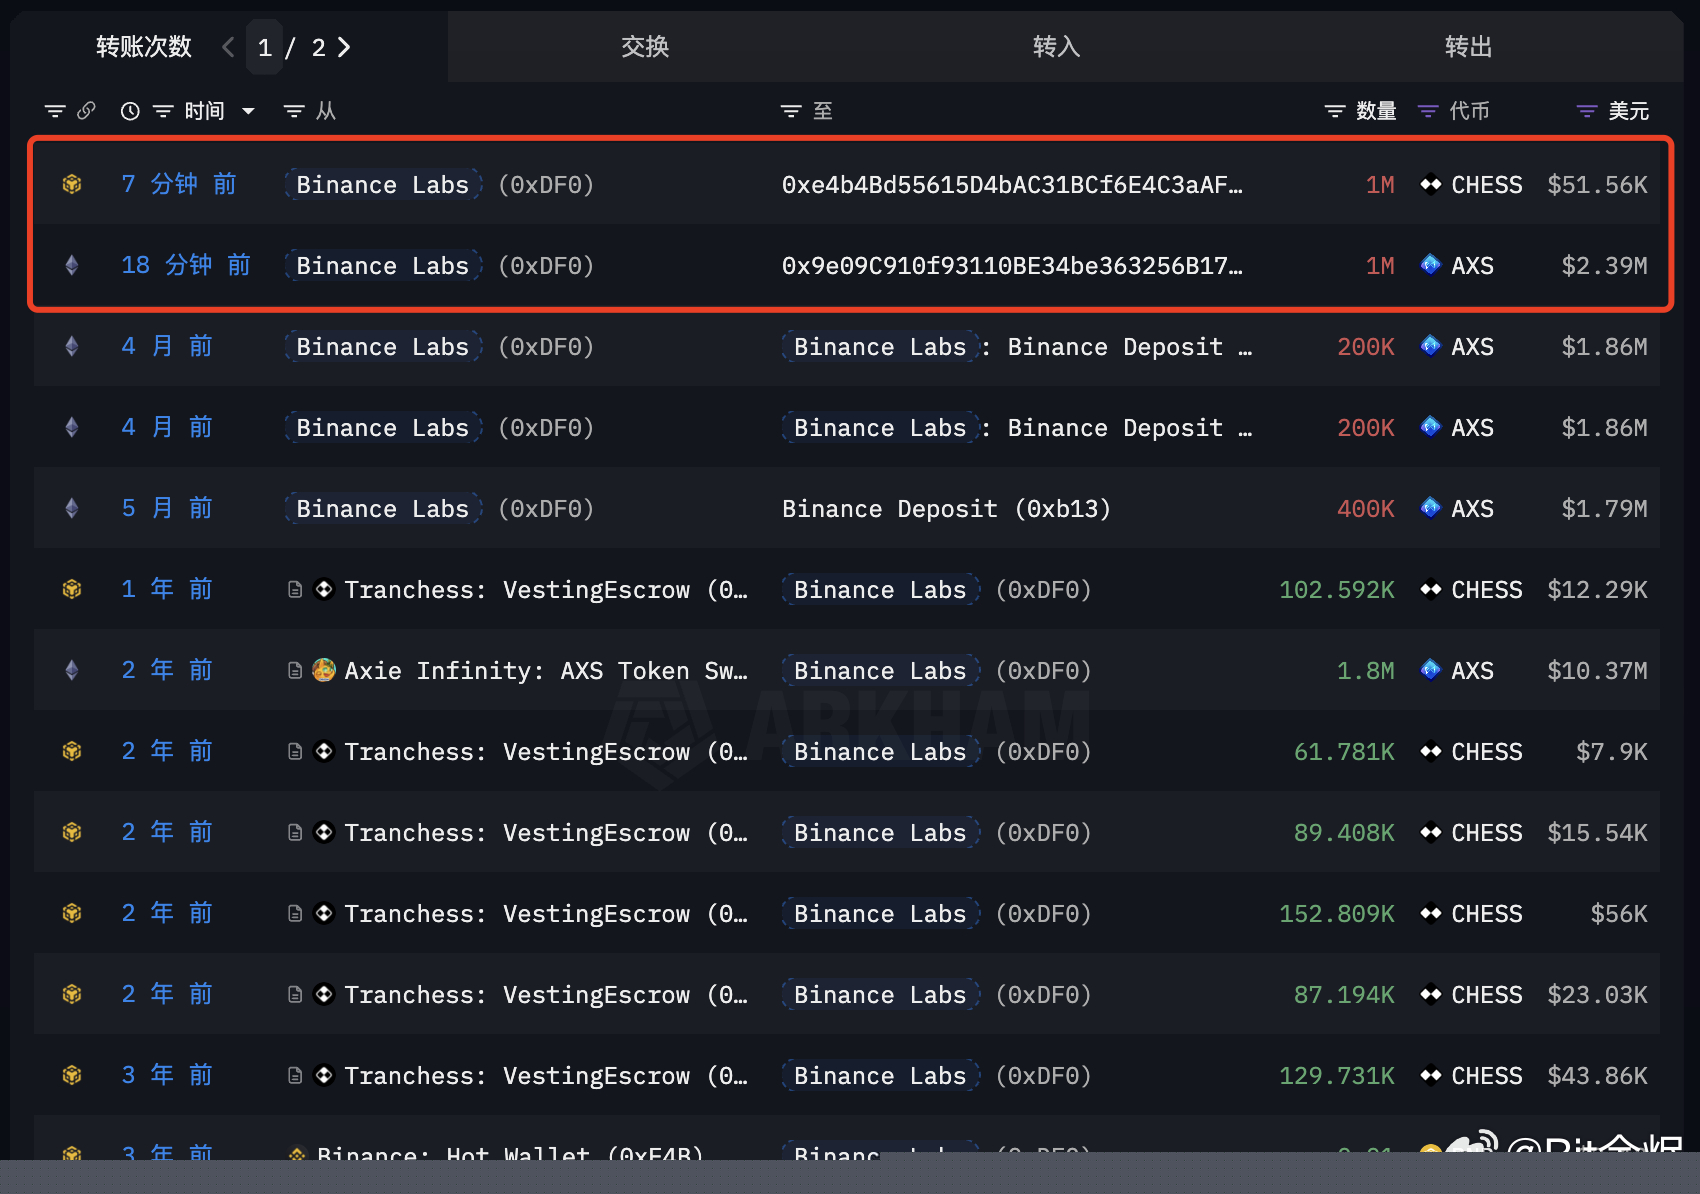Select the 转账次数 tab
The width and height of the screenshot is (1700, 1194).
click(x=143, y=47)
